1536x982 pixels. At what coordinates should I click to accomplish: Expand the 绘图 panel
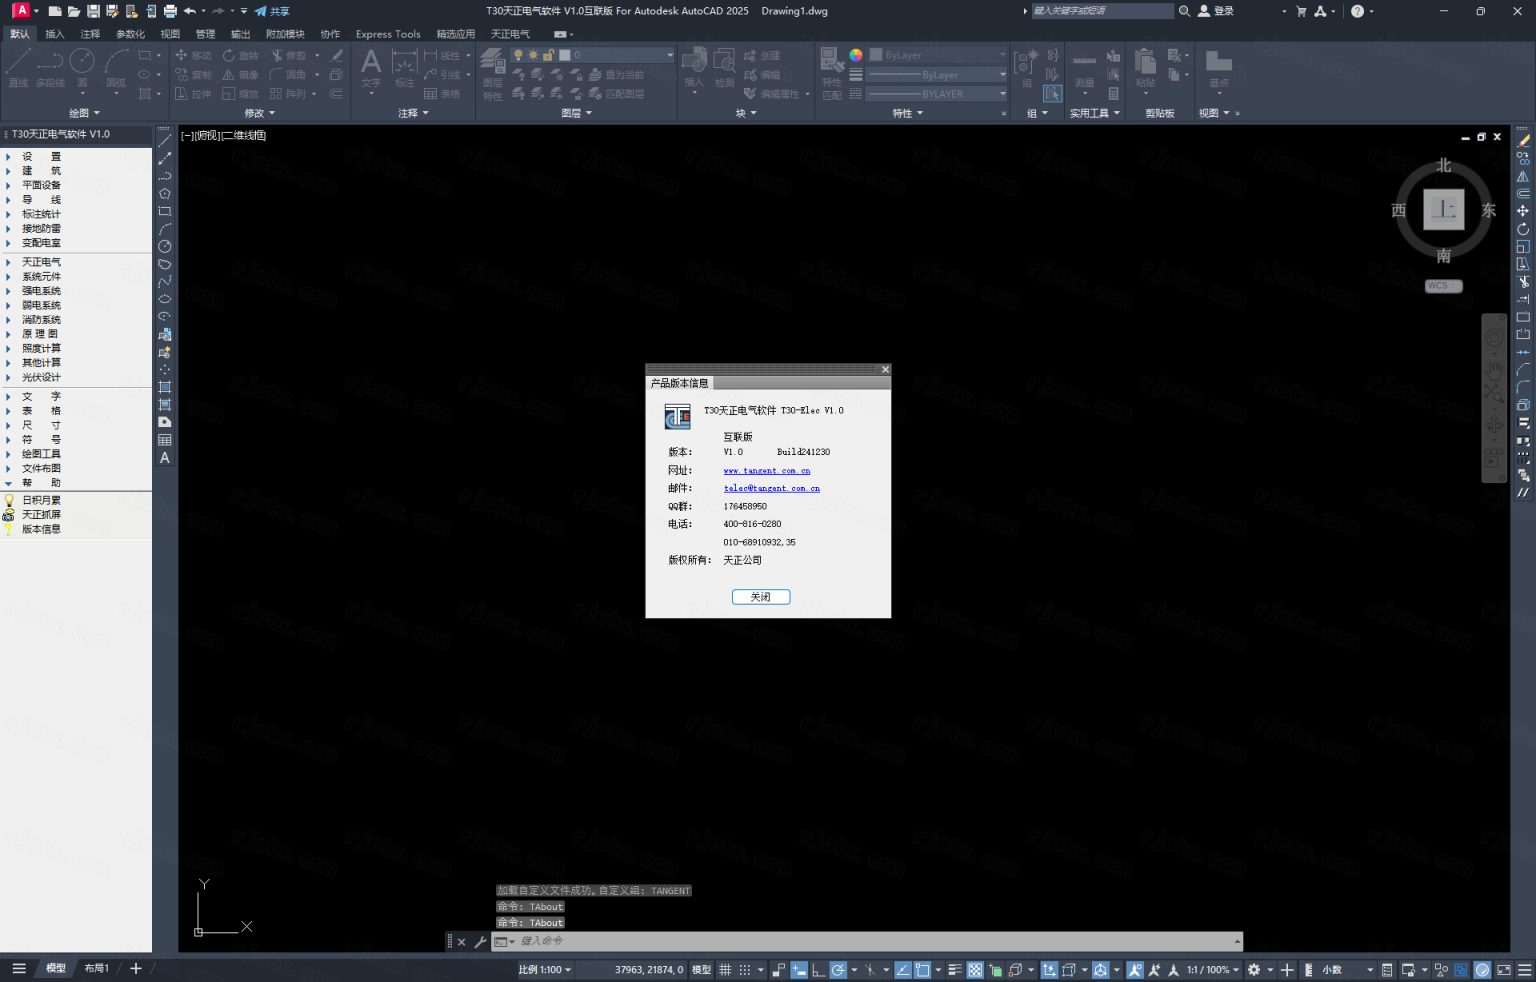tap(84, 113)
